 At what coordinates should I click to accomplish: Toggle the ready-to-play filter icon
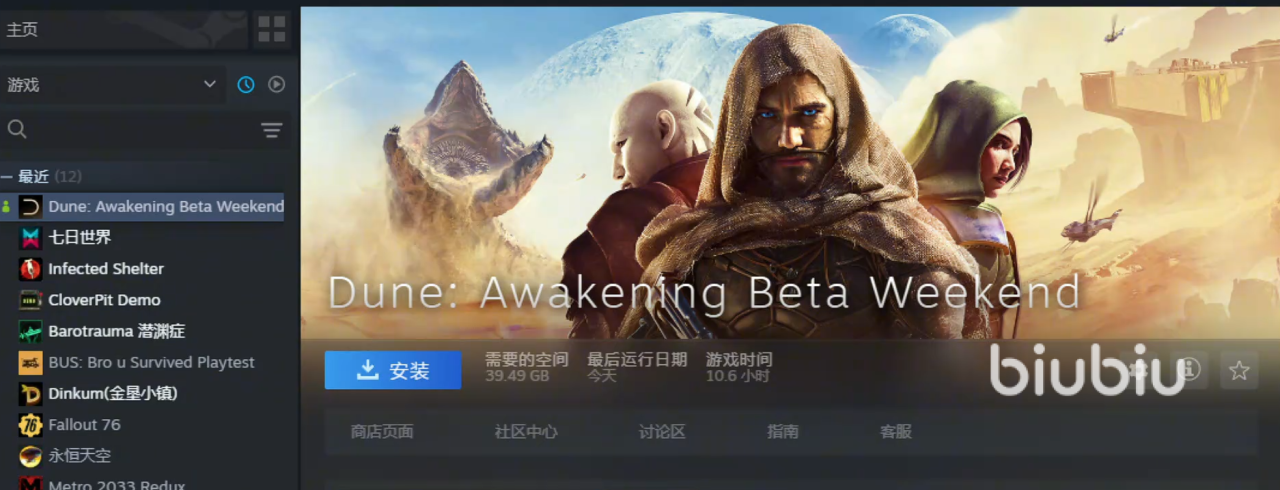click(276, 85)
